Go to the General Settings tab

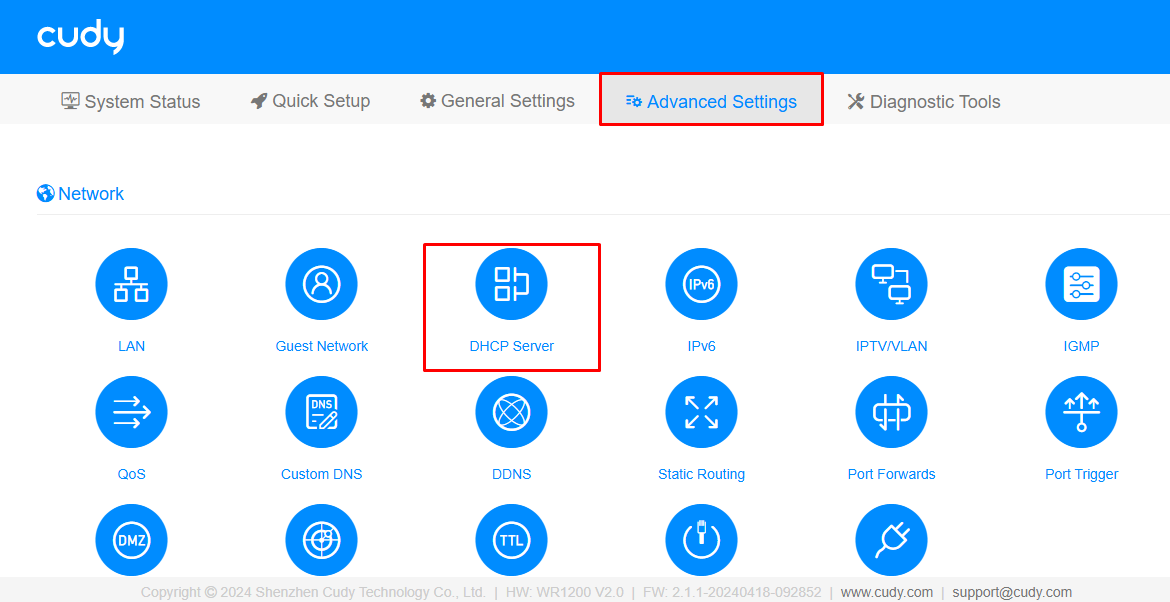click(x=497, y=101)
